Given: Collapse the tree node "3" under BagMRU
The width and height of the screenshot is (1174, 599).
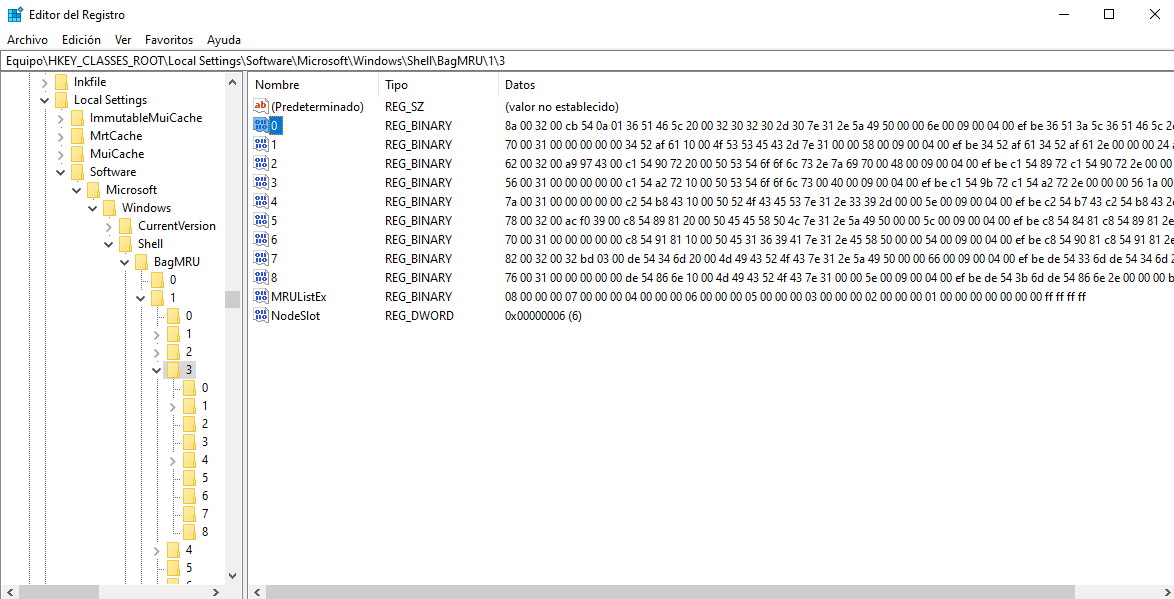Looking at the screenshot, I should point(156,369).
